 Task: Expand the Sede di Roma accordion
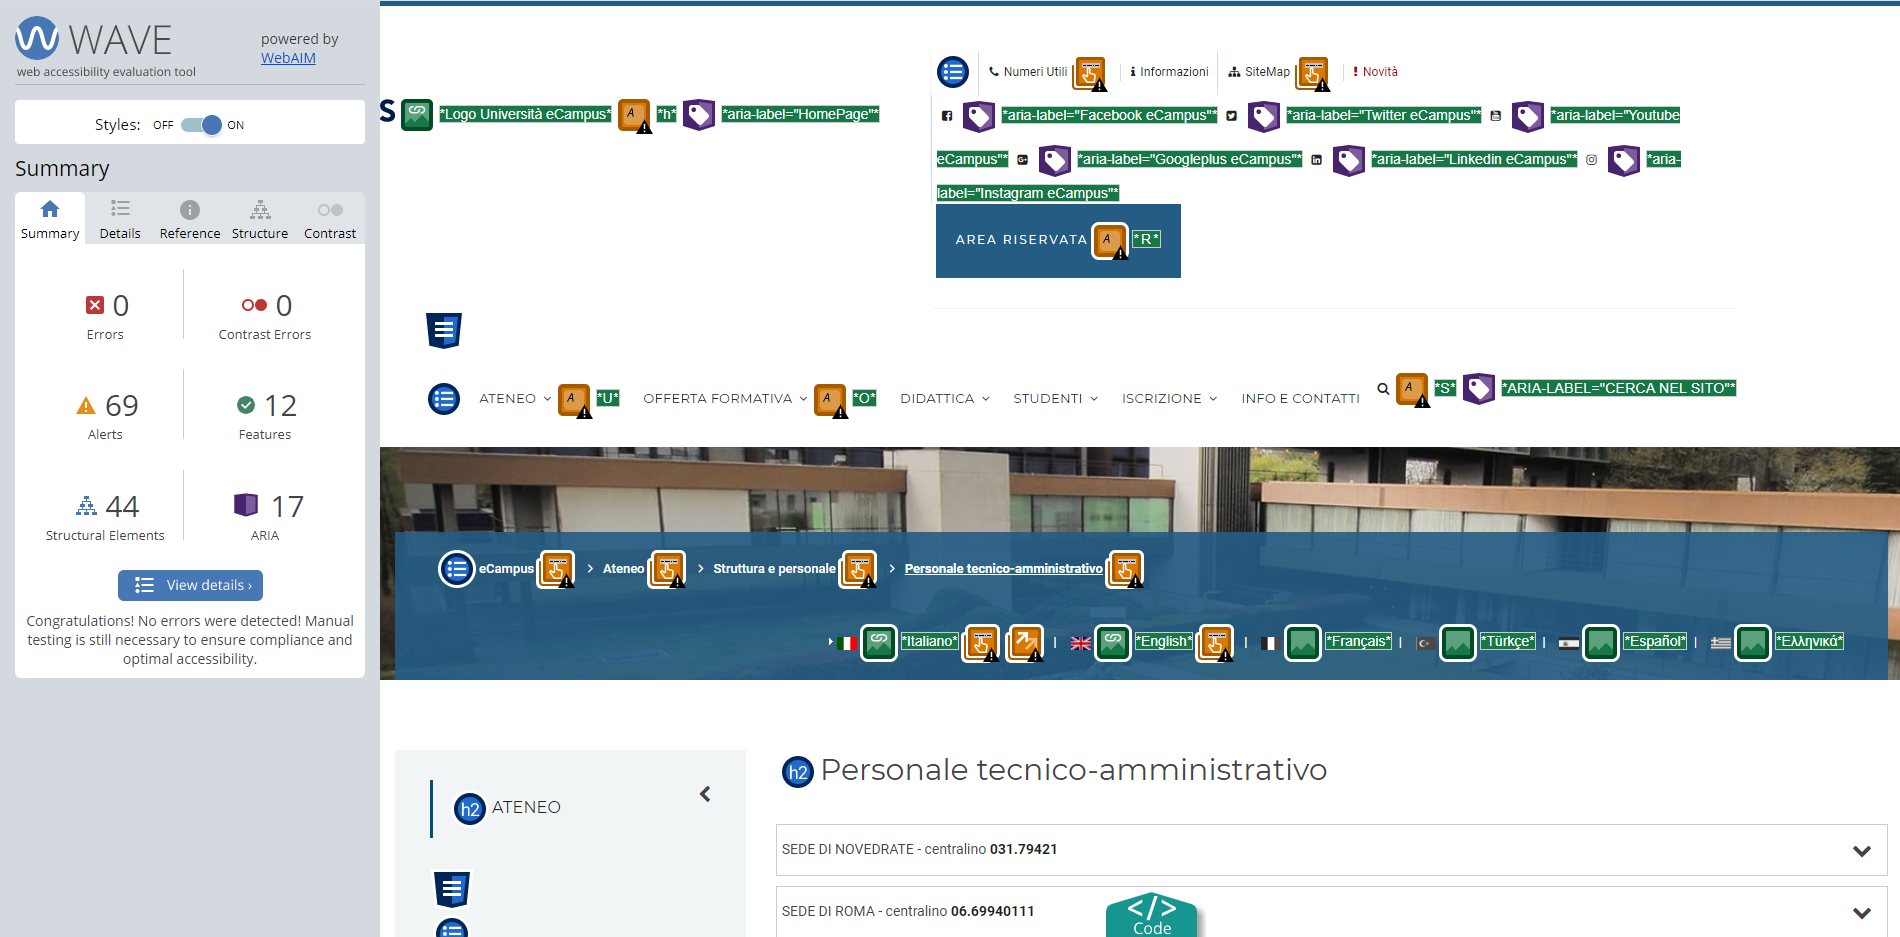pos(1331,911)
